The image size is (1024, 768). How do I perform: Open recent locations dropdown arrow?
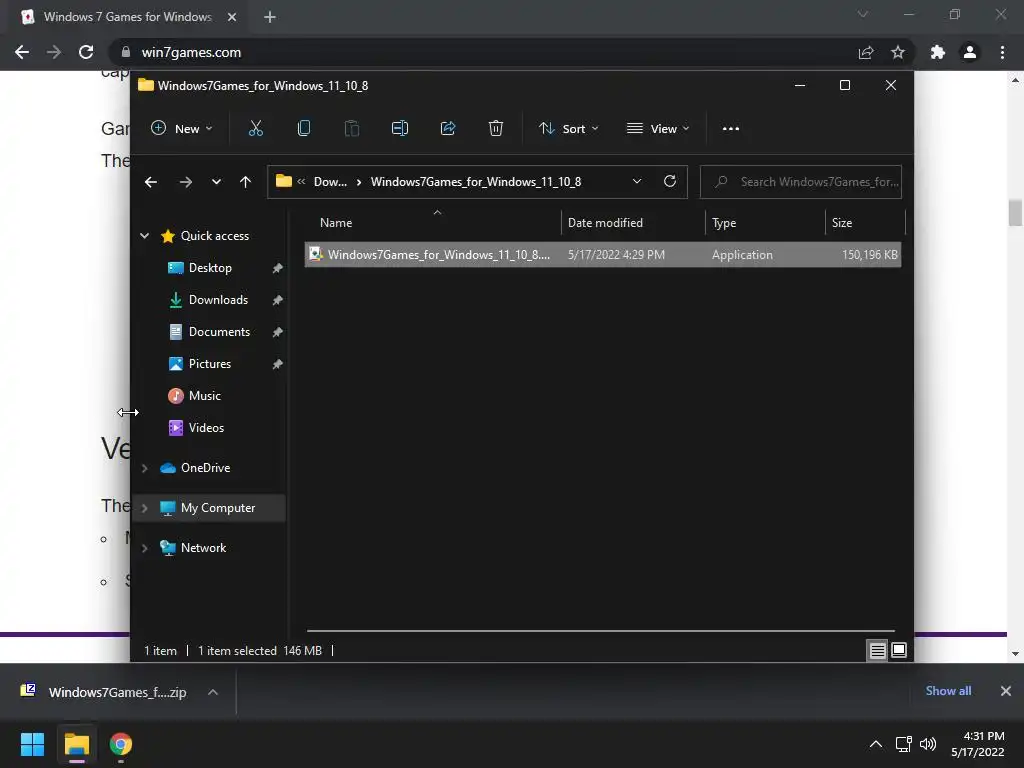click(x=216, y=182)
